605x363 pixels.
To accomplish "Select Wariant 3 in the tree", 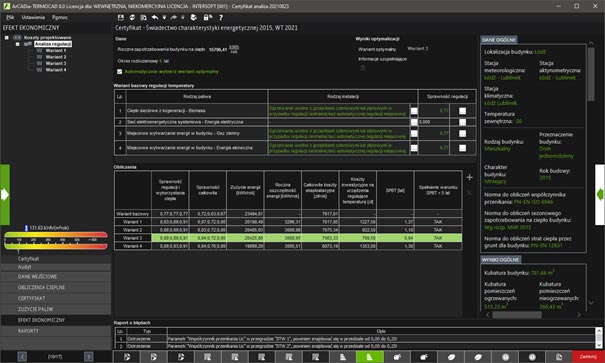I will pos(56,63).
